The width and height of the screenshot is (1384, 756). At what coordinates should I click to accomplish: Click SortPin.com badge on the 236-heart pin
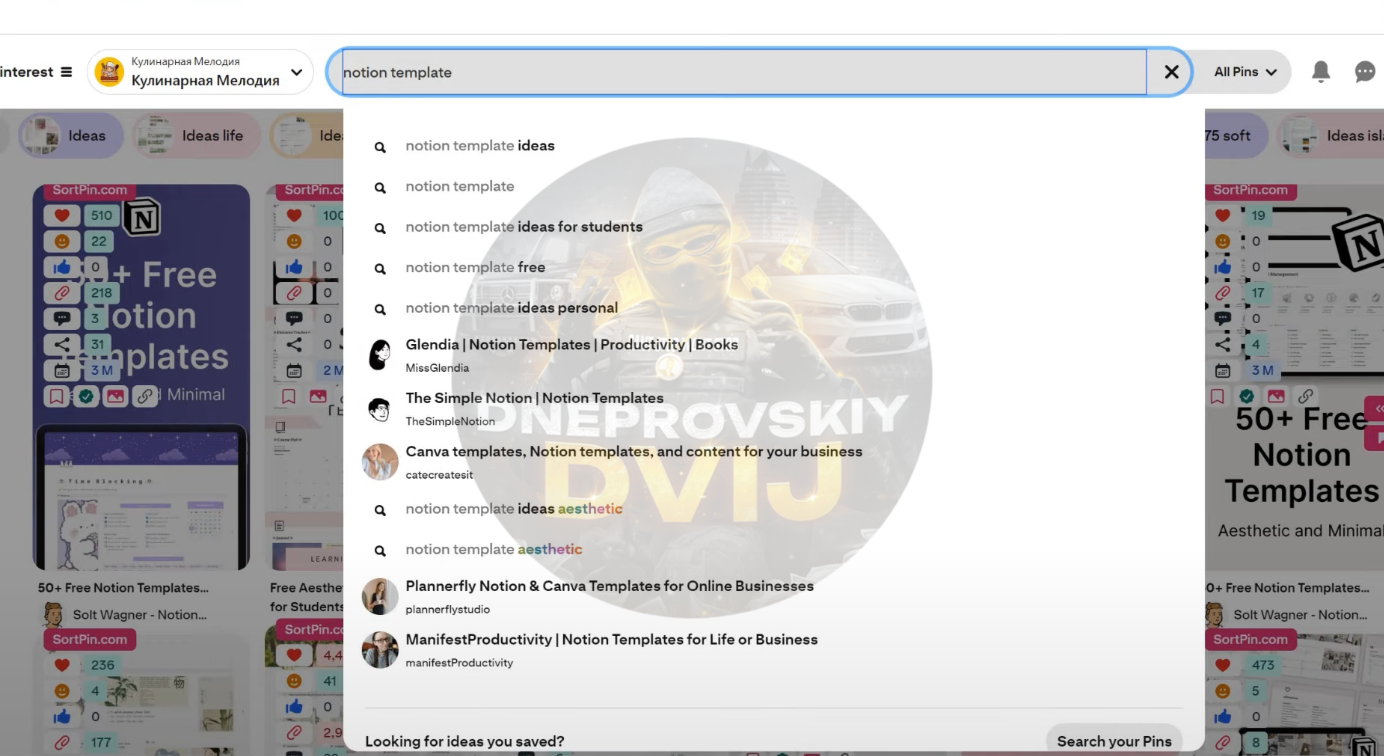pos(90,640)
